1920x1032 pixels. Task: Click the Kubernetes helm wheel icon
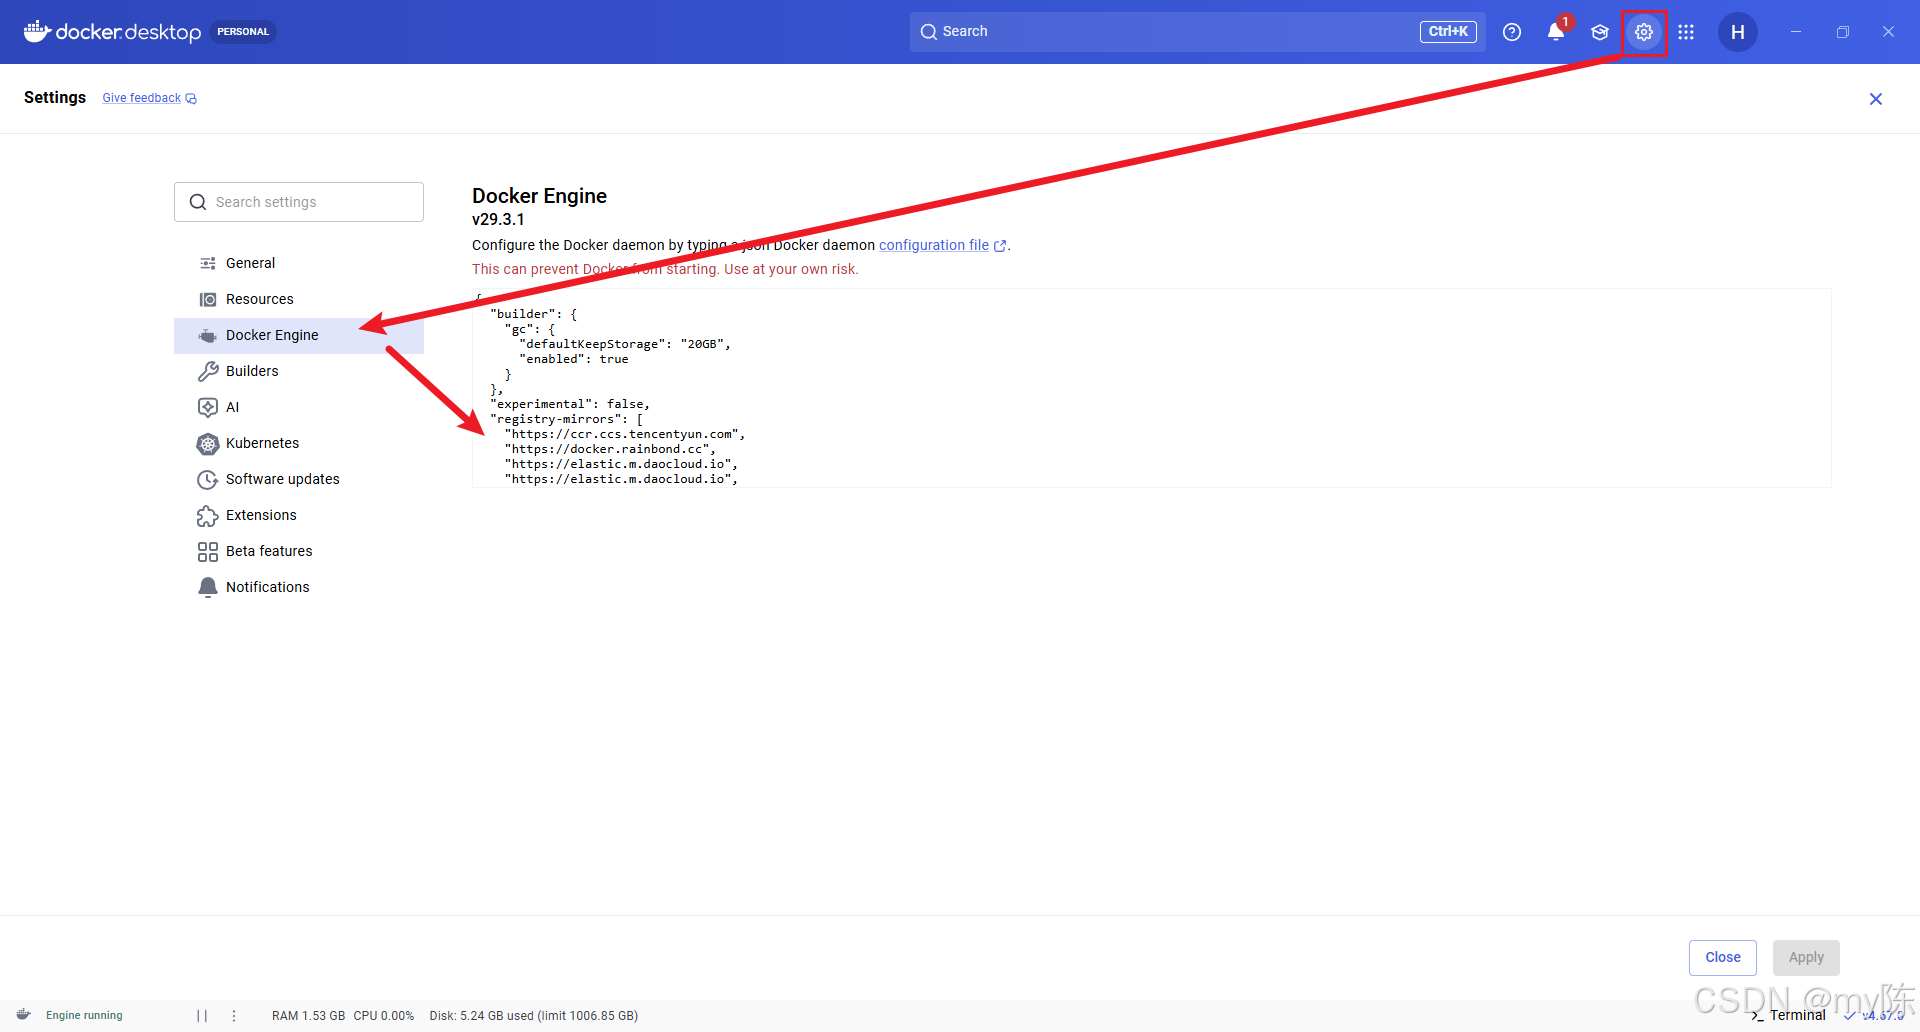click(208, 444)
